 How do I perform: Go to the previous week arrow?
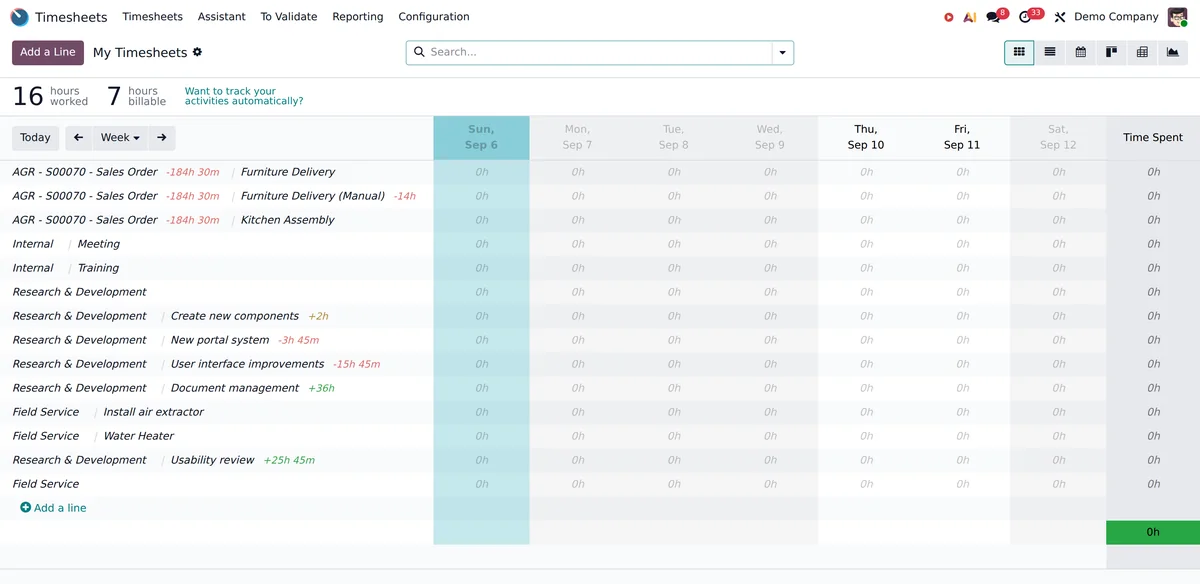78,138
